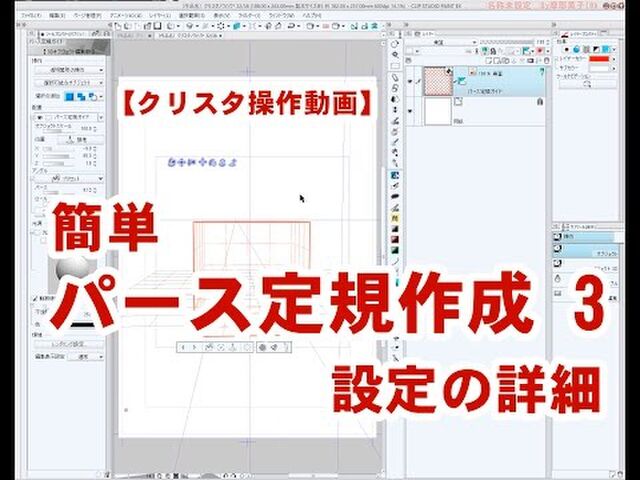Click the border effect black circle icon
This screenshot has height=480, width=640.
click(567, 49)
